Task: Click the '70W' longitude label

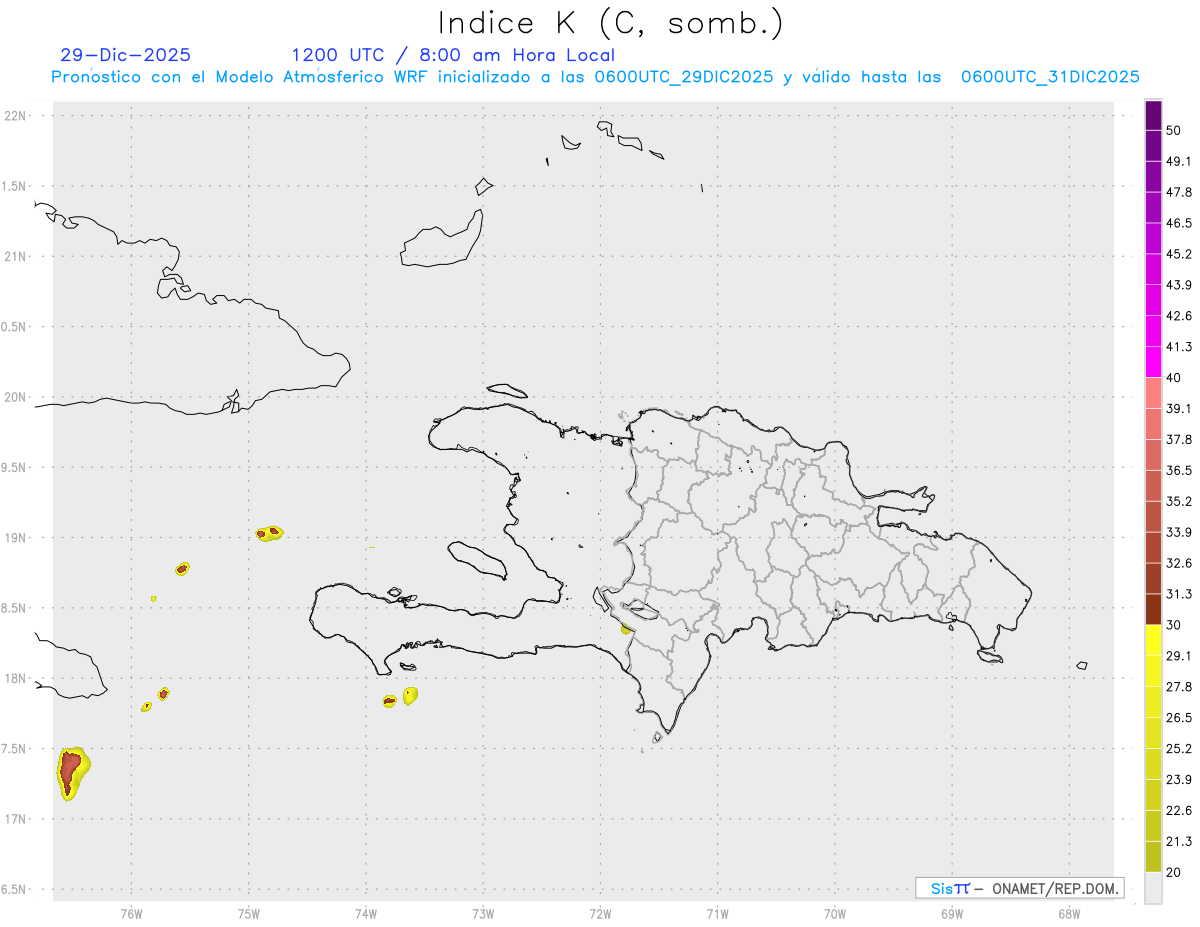Action: point(835,914)
